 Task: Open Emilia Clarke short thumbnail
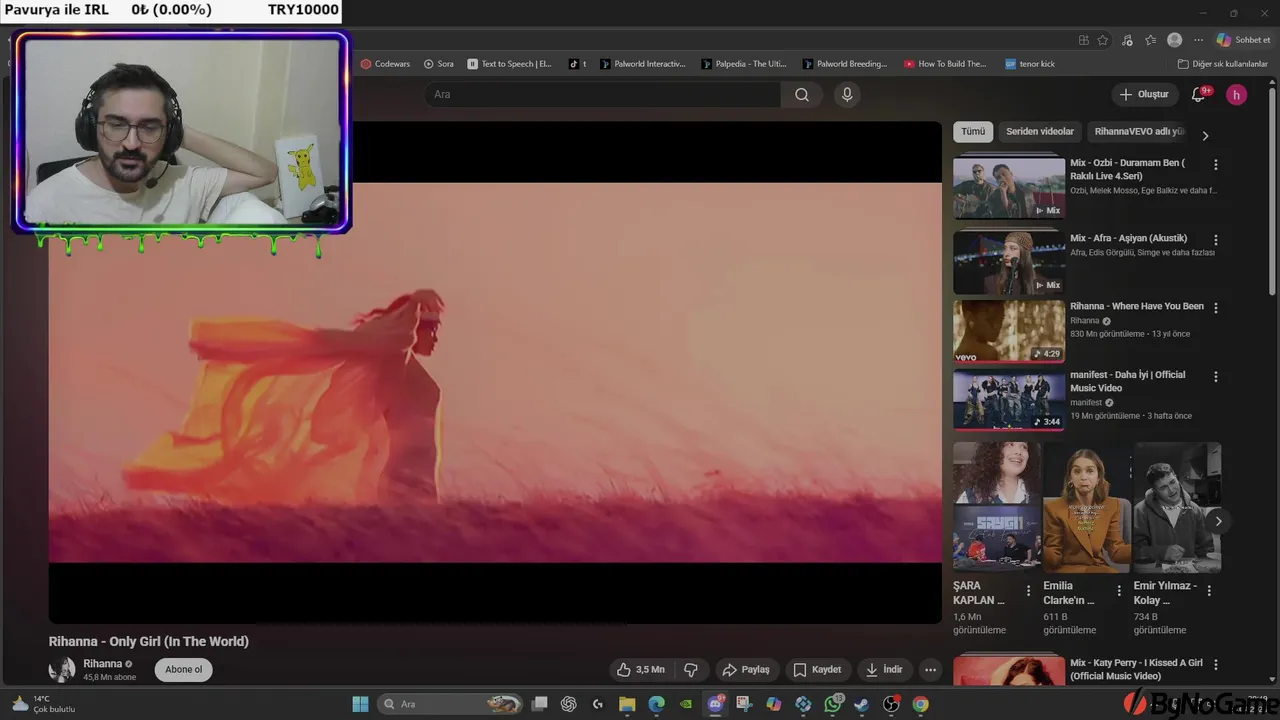click(1087, 507)
